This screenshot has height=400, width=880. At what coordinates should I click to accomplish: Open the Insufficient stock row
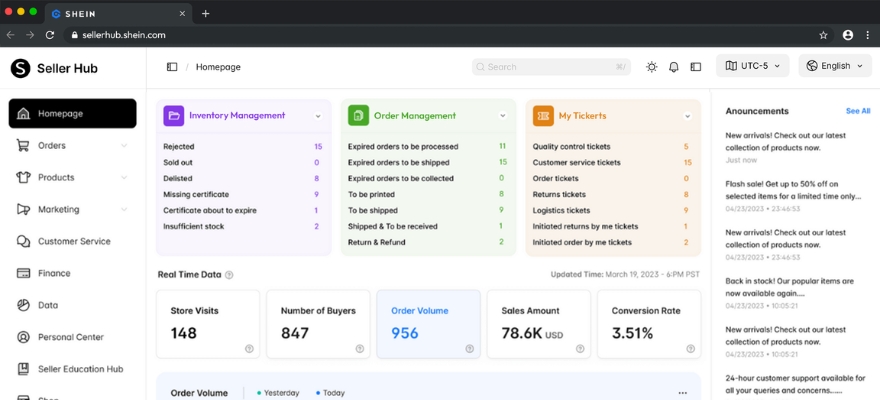click(243, 226)
